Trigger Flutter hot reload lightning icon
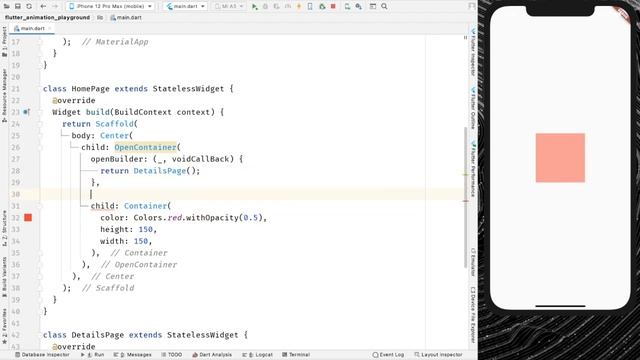This screenshot has height=360, width=640. pyautogui.click(x=299, y=6)
